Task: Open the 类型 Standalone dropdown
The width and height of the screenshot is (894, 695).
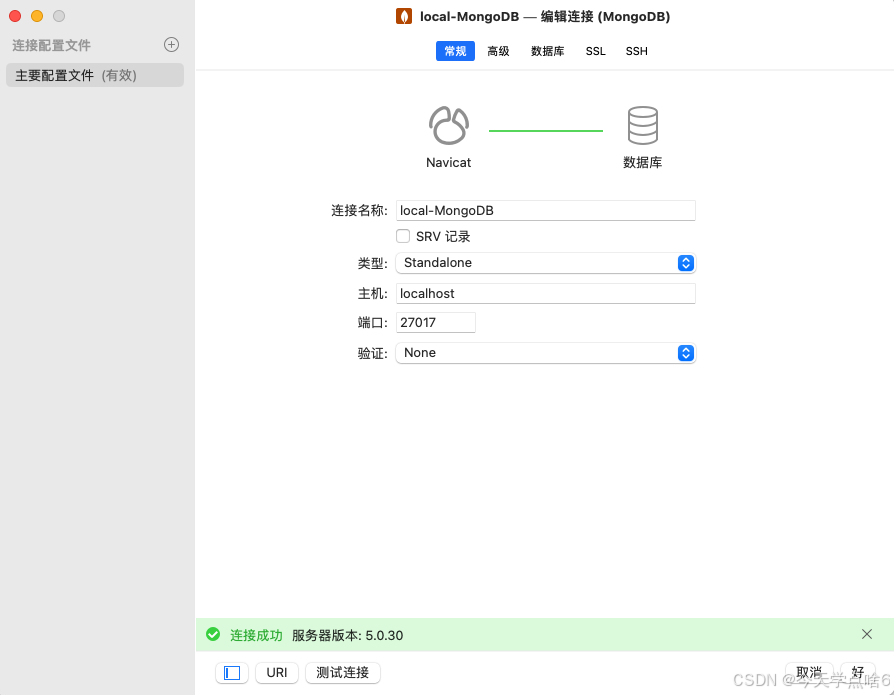Action: (546, 263)
